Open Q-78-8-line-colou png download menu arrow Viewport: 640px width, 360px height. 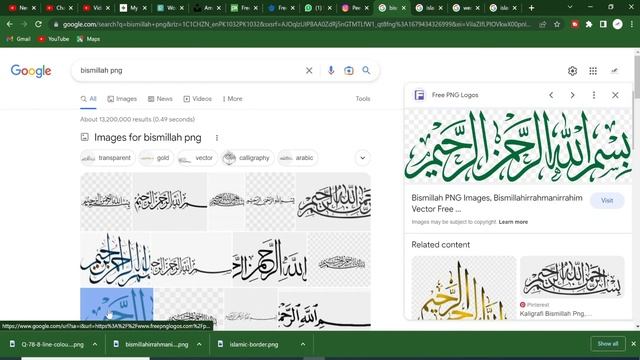pyautogui.click(x=95, y=344)
